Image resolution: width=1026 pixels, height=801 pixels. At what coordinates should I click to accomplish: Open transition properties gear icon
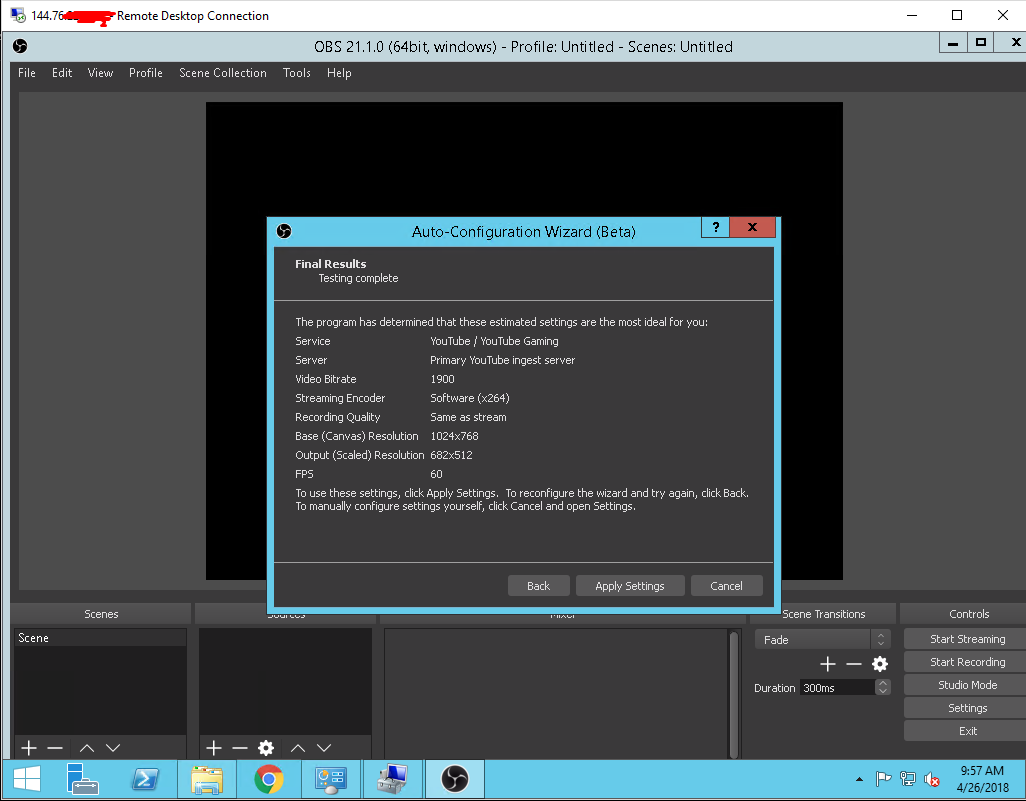pos(880,664)
